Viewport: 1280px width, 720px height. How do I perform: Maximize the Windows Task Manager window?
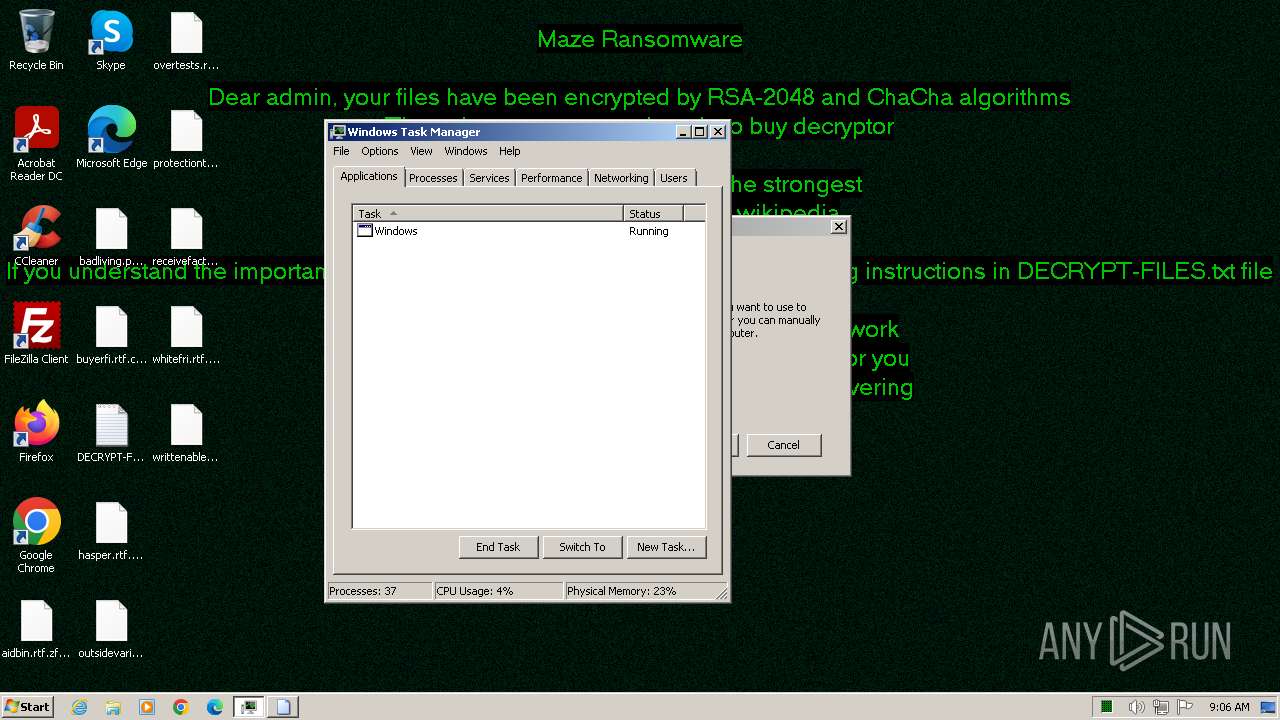tap(700, 132)
